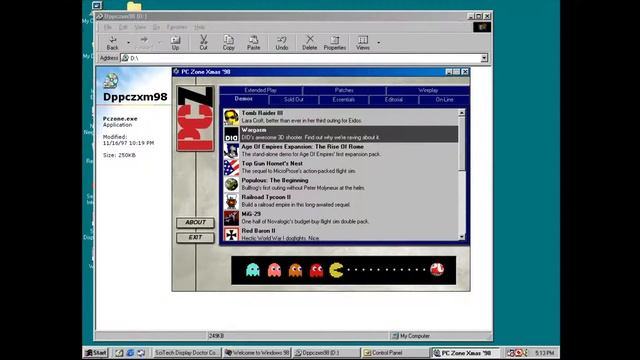This screenshot has width=640, height=360.
Task: Click the taskbar clock showing 5:13 PM
Action: 544,353
